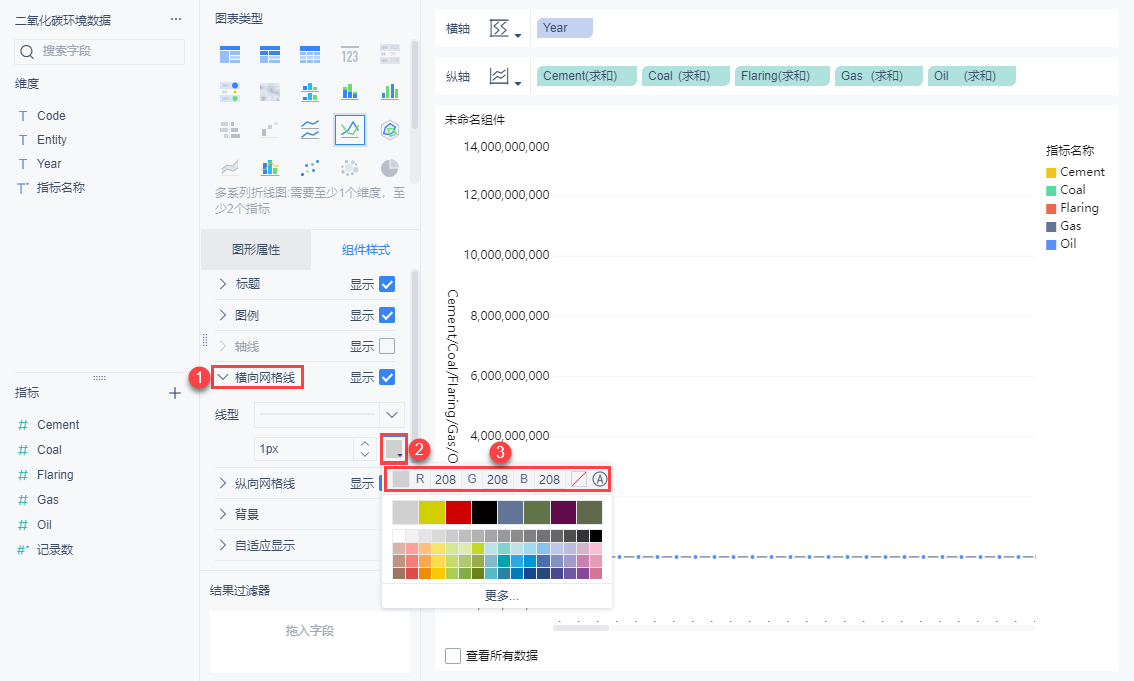
Task: Choose the scatter plot chart type
Action: [310, 168]
